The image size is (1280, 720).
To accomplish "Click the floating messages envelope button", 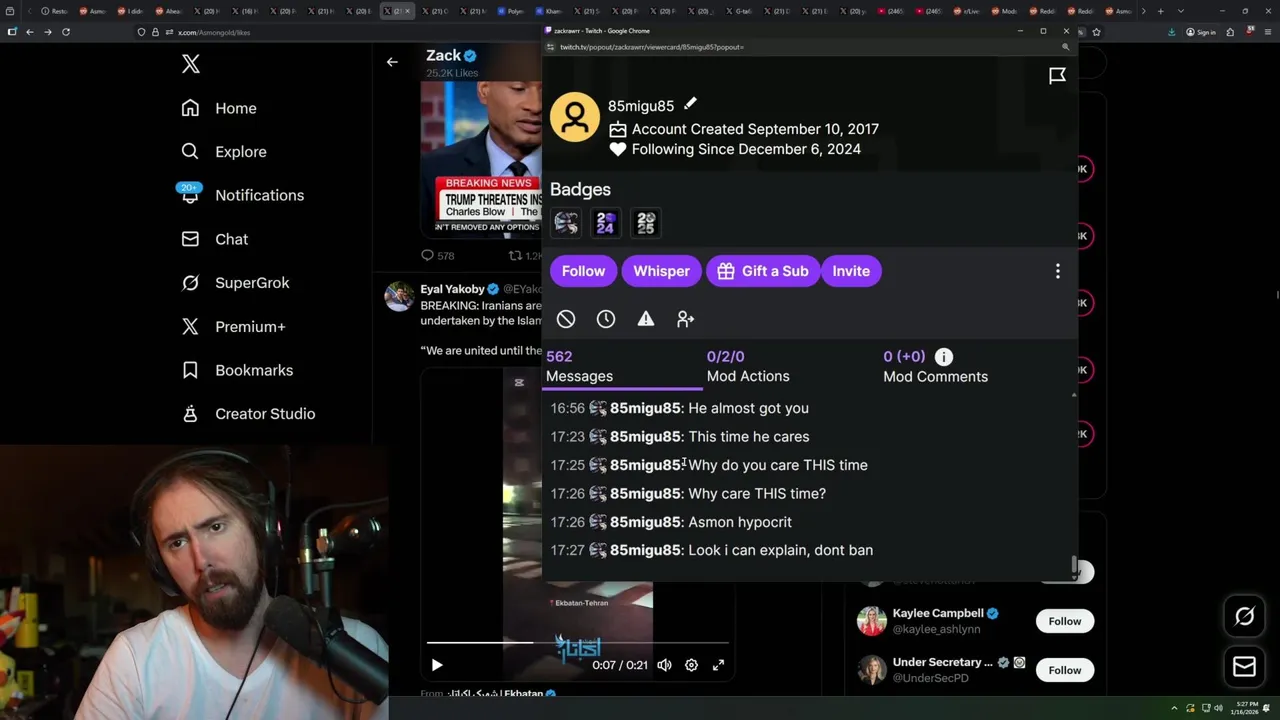I will click(1244, 667).
